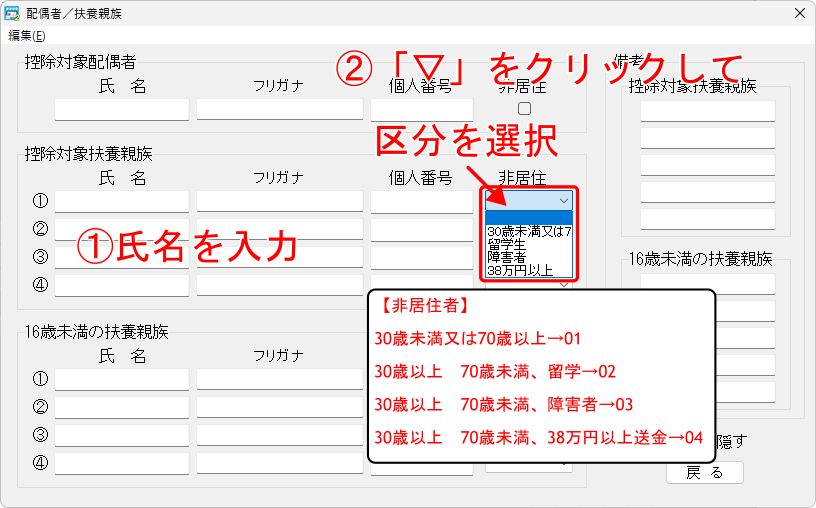Close the 配偶者／扶養親族 window
816x508 pixels.
pyautogui.click(x=799, y=14)
